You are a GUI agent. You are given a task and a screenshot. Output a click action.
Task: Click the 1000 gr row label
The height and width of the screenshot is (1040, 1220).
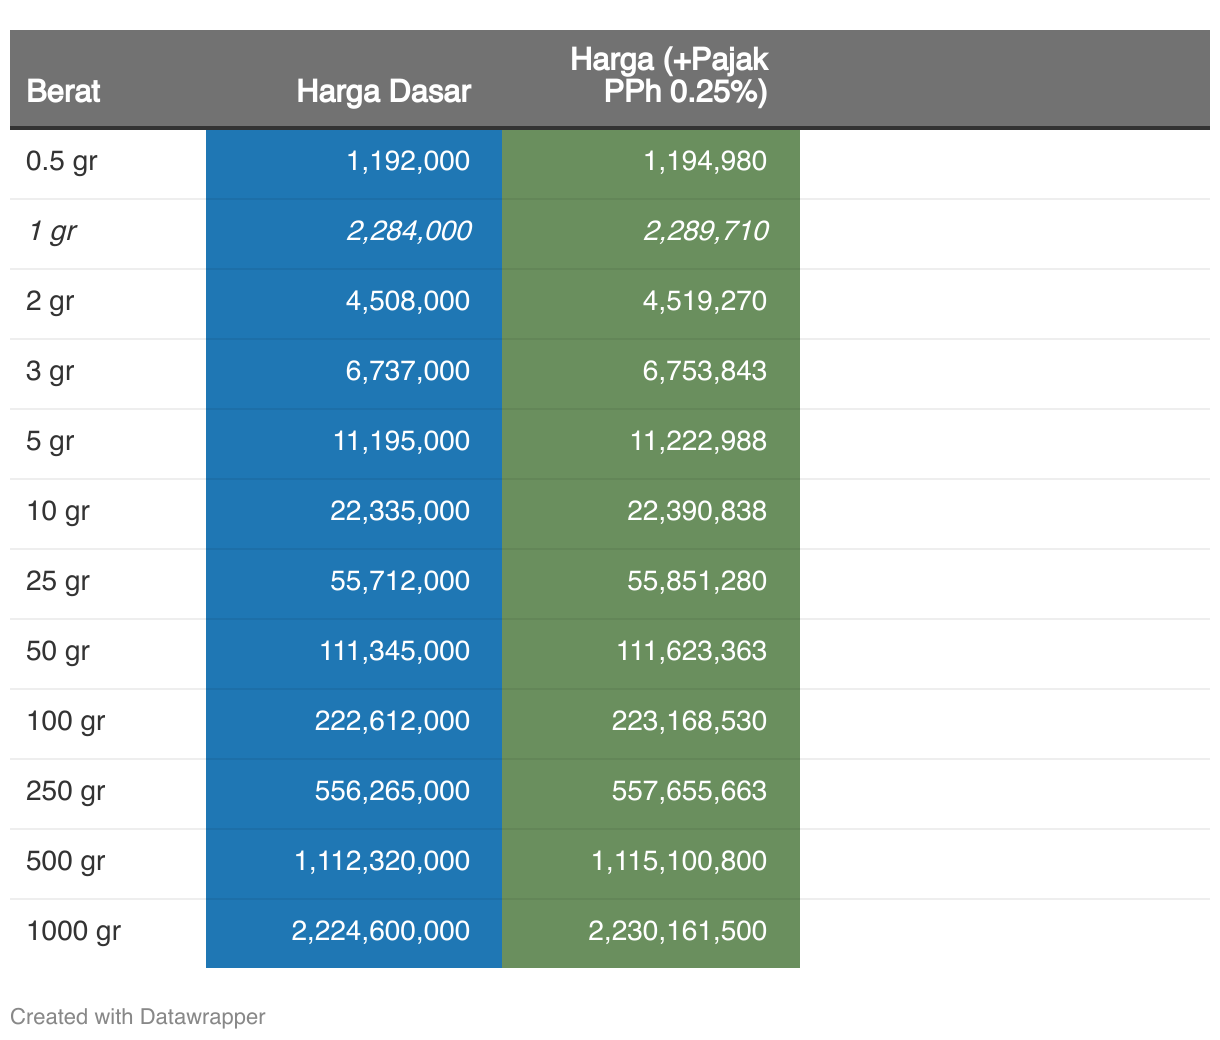click(x=73, y=931)
